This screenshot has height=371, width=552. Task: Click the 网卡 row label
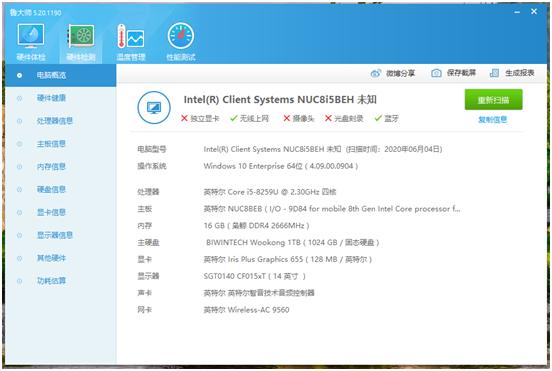pyautogui.click(x=145, y=310)
